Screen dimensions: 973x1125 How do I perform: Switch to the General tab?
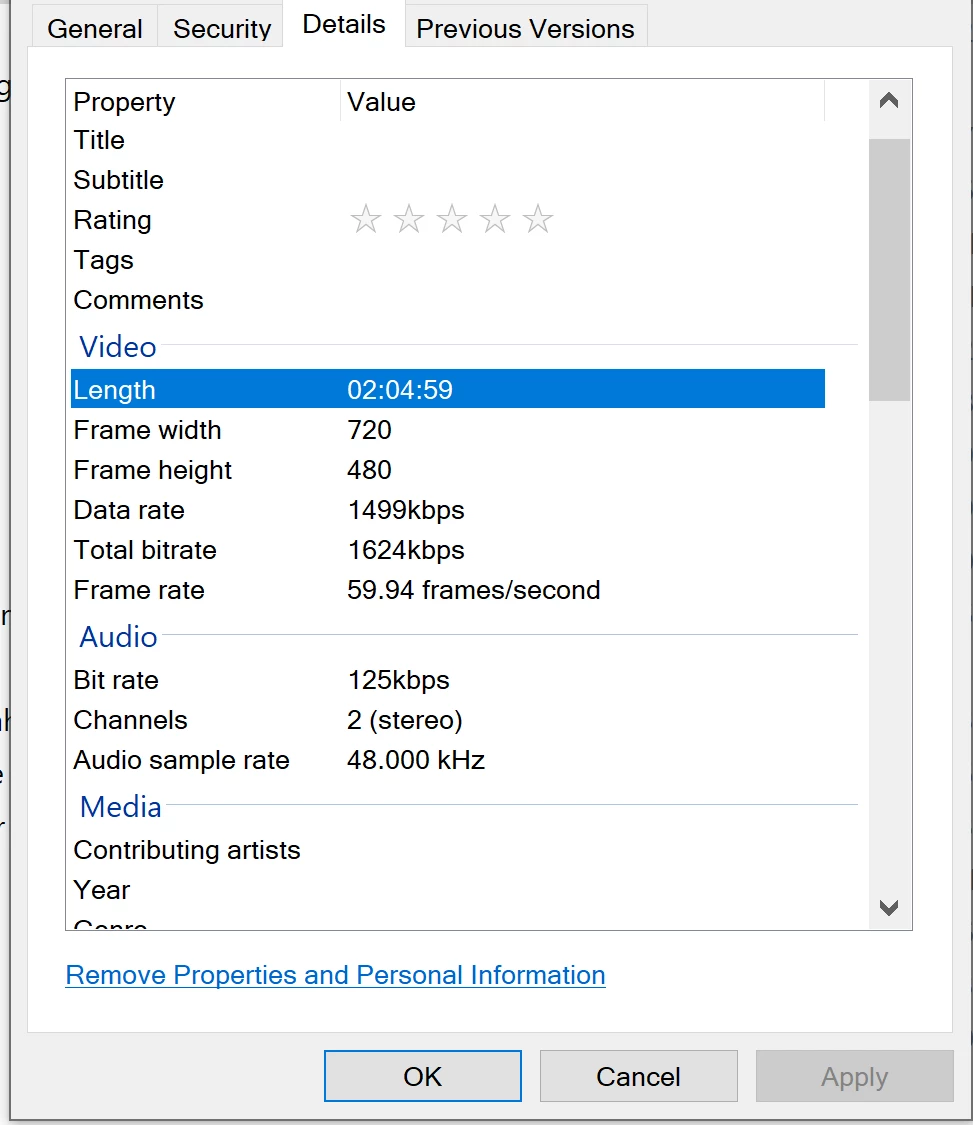click(x=95, y=29)
